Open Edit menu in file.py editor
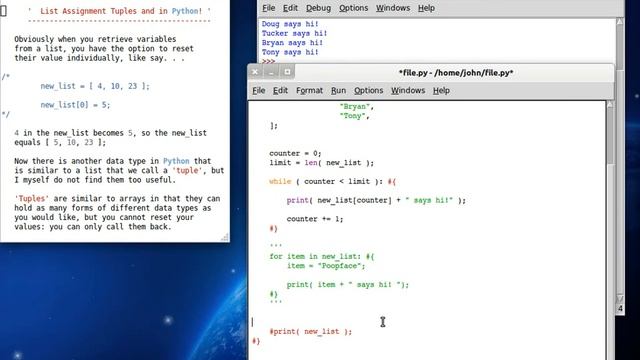 pyautogui.click(x=280, y=90)
